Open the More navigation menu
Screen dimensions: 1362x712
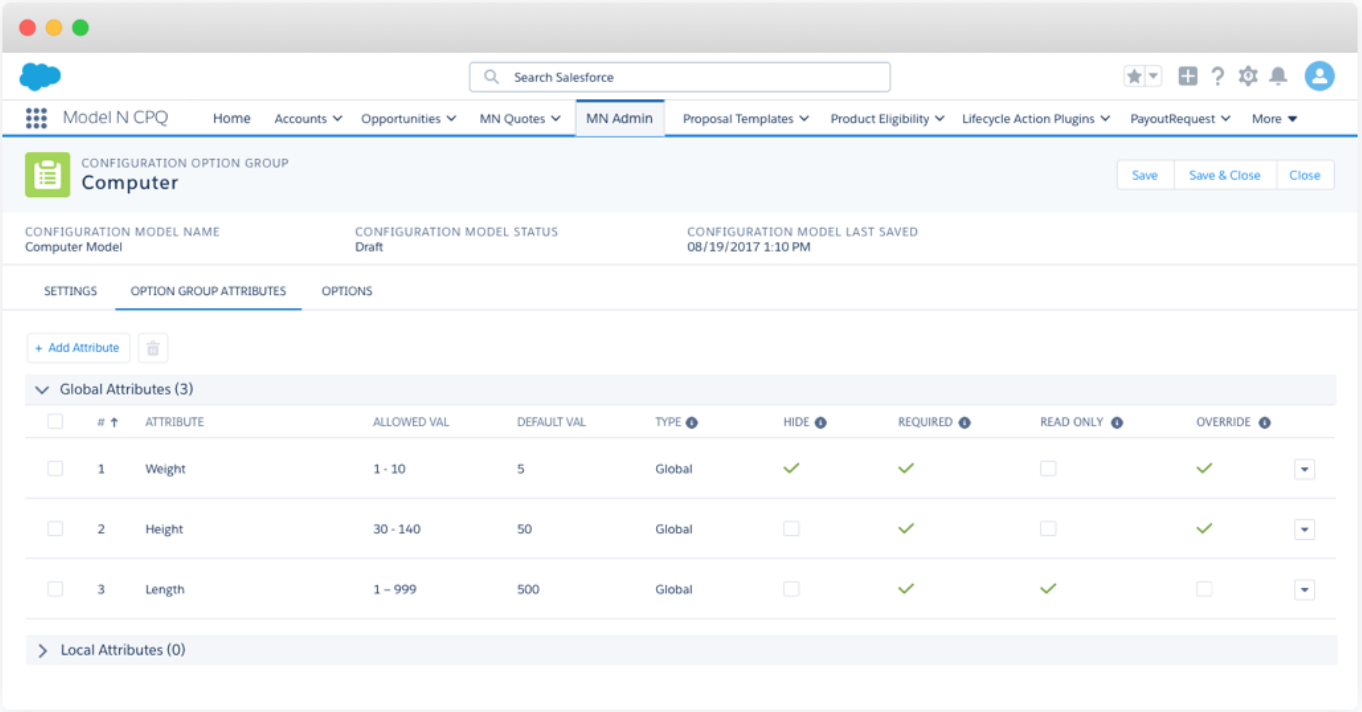(1275, 119)
